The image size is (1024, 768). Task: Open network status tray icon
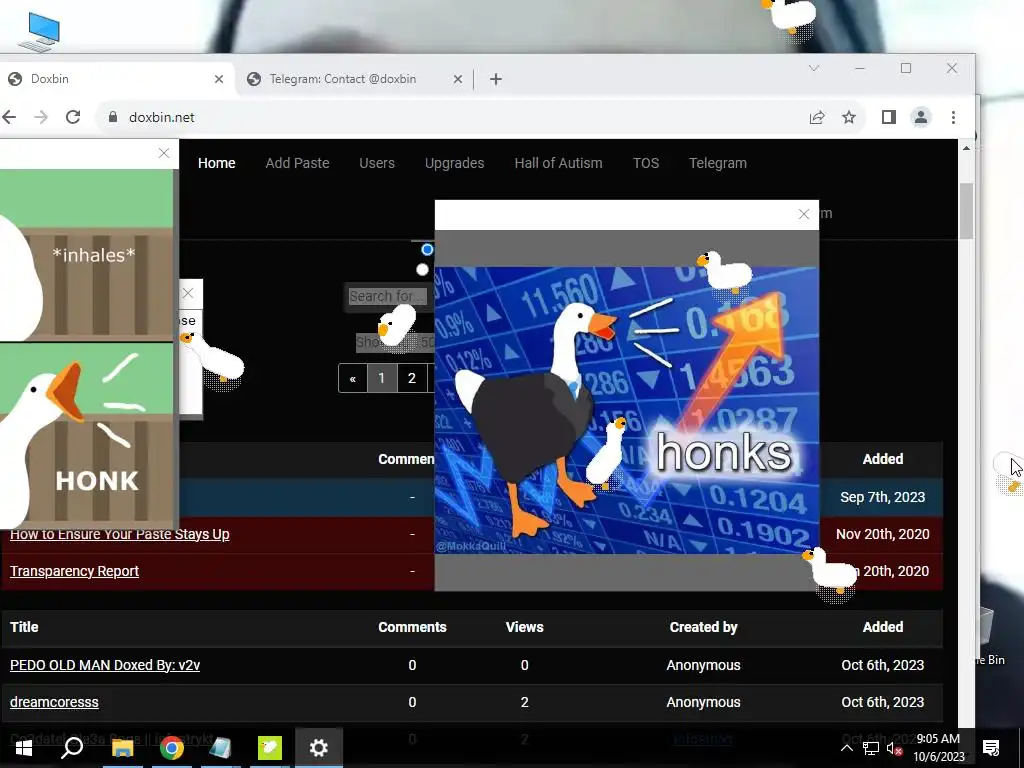pyautogui.click(x=870, y=748)
